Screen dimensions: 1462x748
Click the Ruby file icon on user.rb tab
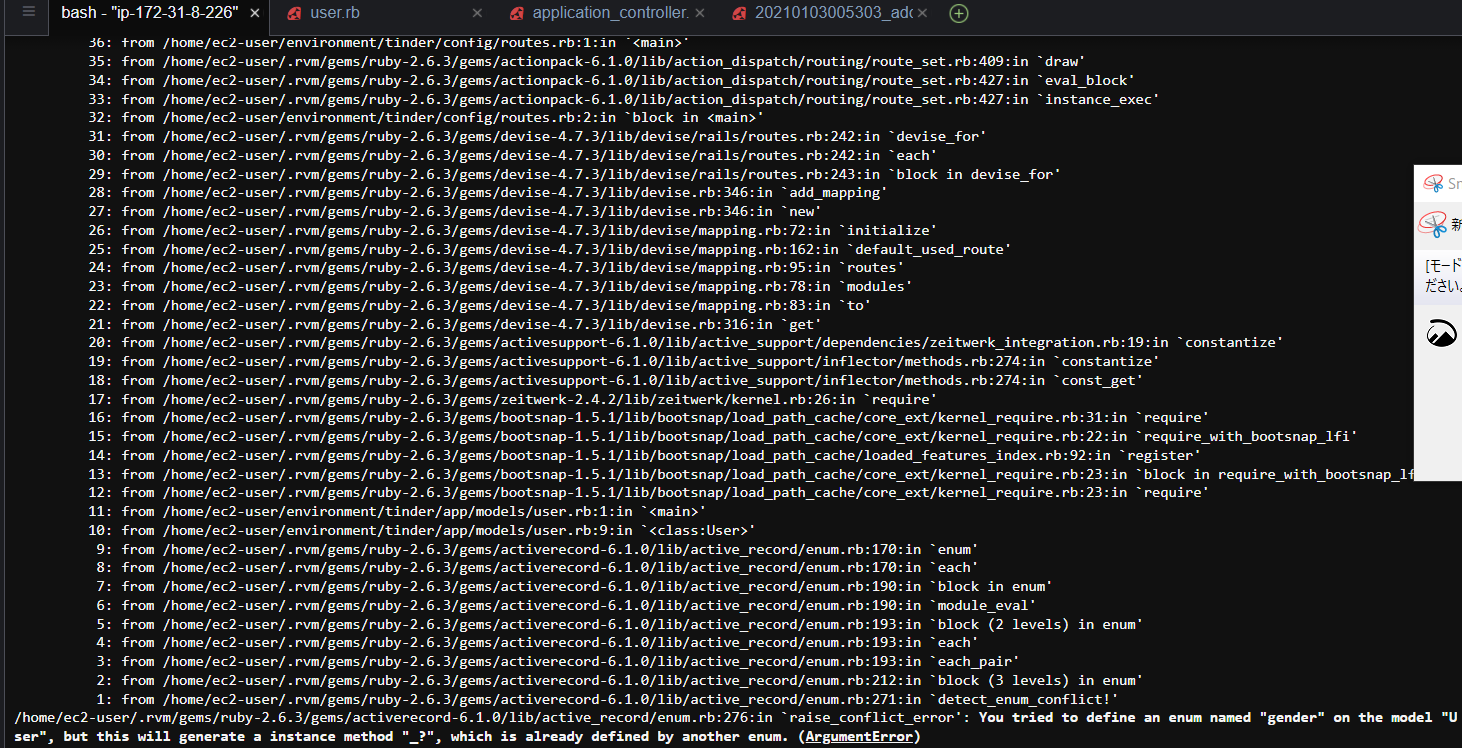point(294,13)
